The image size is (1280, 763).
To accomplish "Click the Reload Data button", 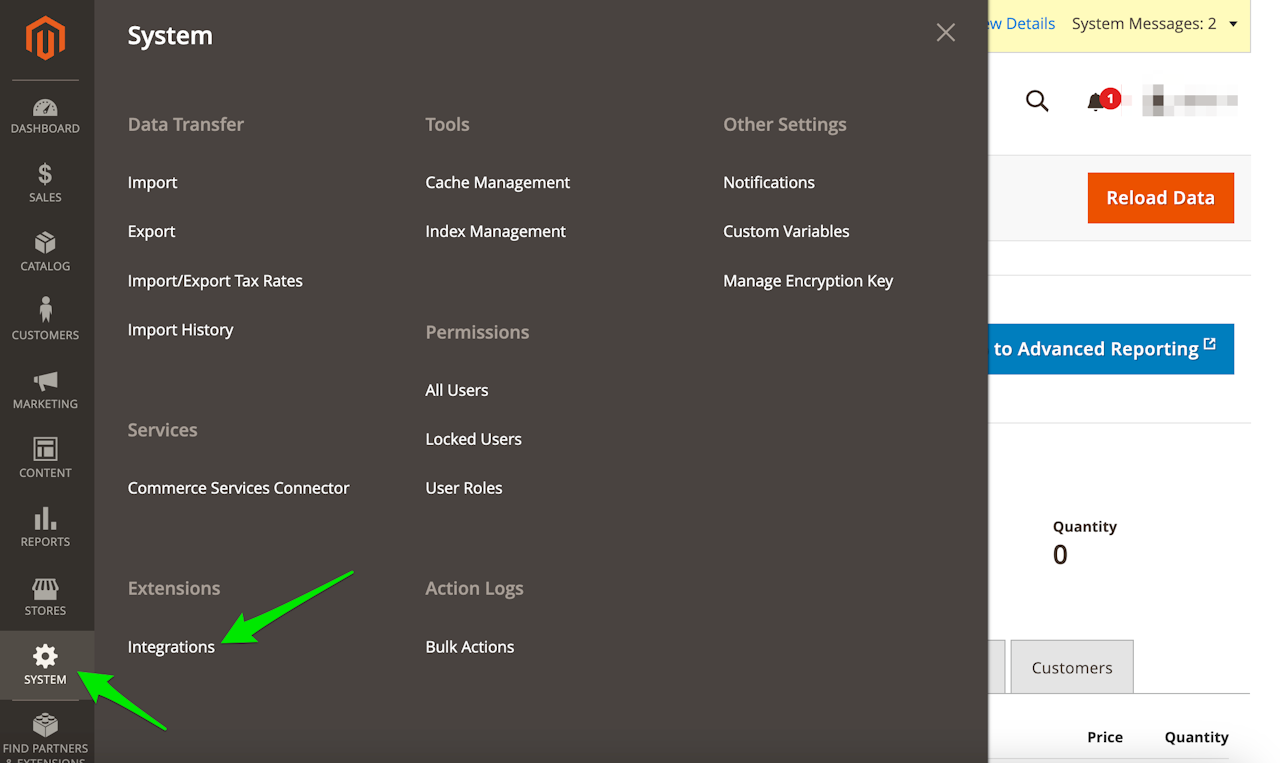I will (1160, 198).
